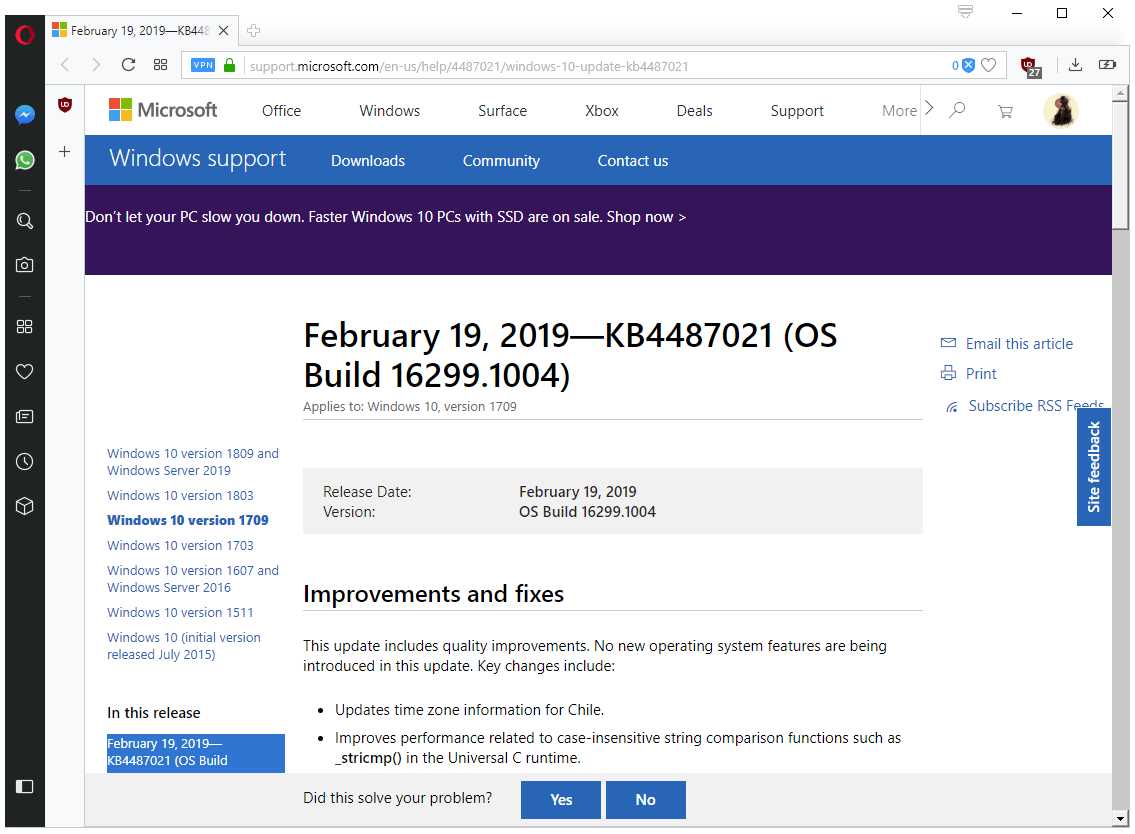This screenshot has width=1135, height=834.
Task: Open the Xbox menu item
Action: [x=602, y=111]
